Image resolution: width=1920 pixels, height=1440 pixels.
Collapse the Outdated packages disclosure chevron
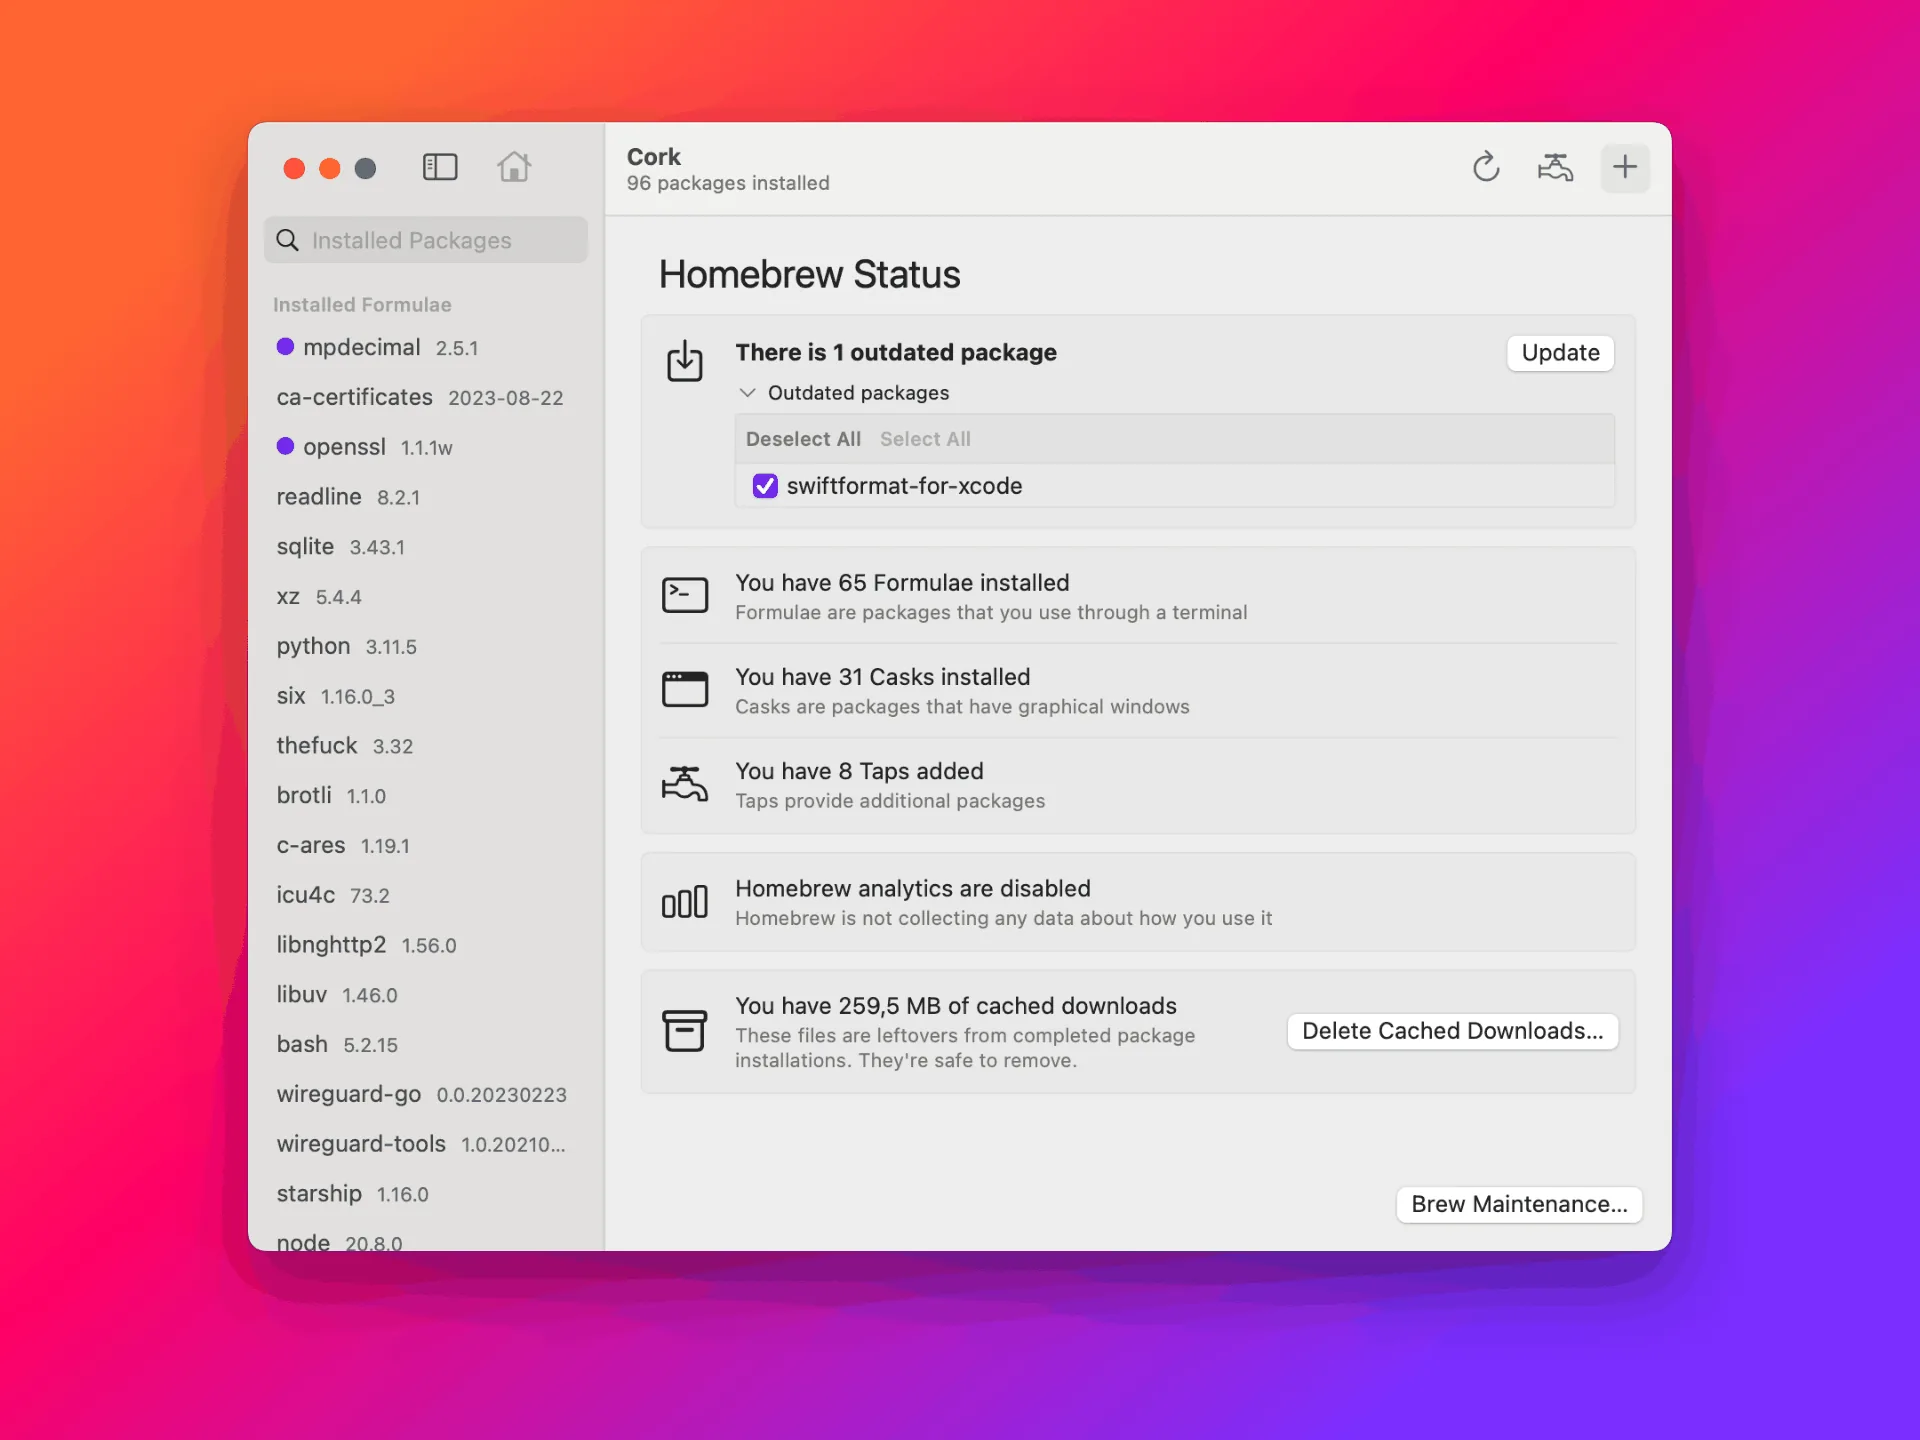[x=747, y=393]
